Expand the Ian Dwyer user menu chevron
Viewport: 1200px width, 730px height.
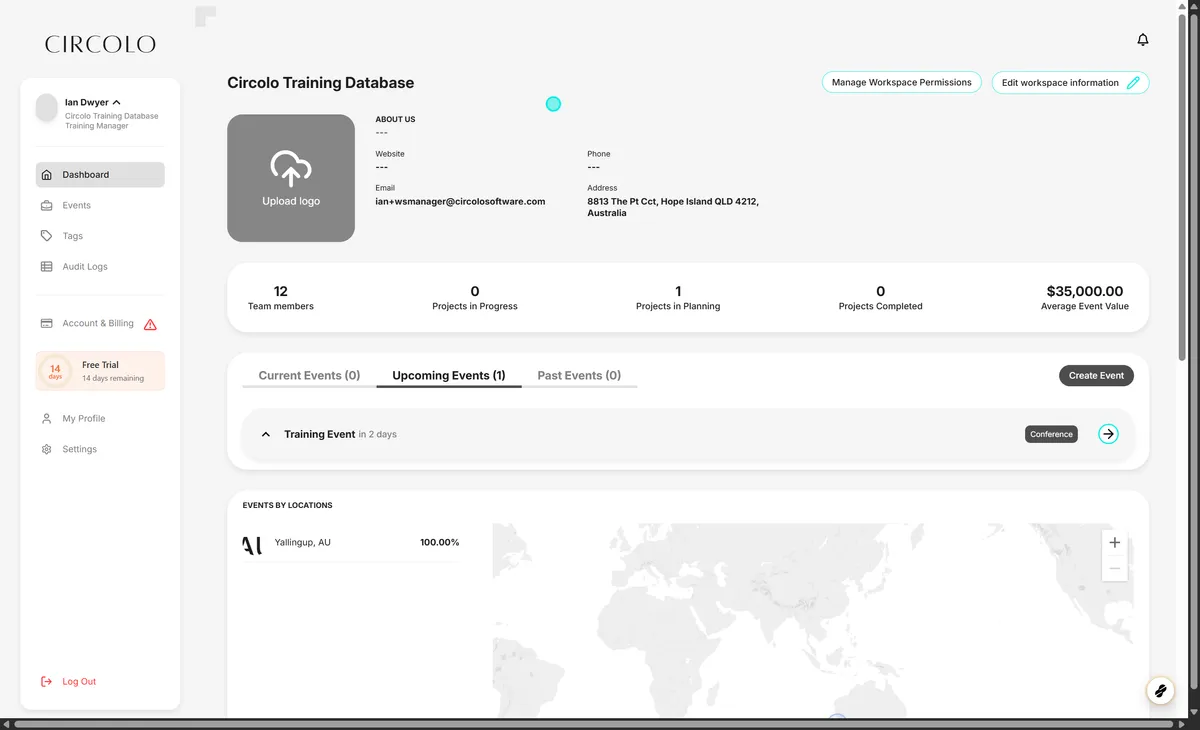pyautogui.click(x=117, y=103)
